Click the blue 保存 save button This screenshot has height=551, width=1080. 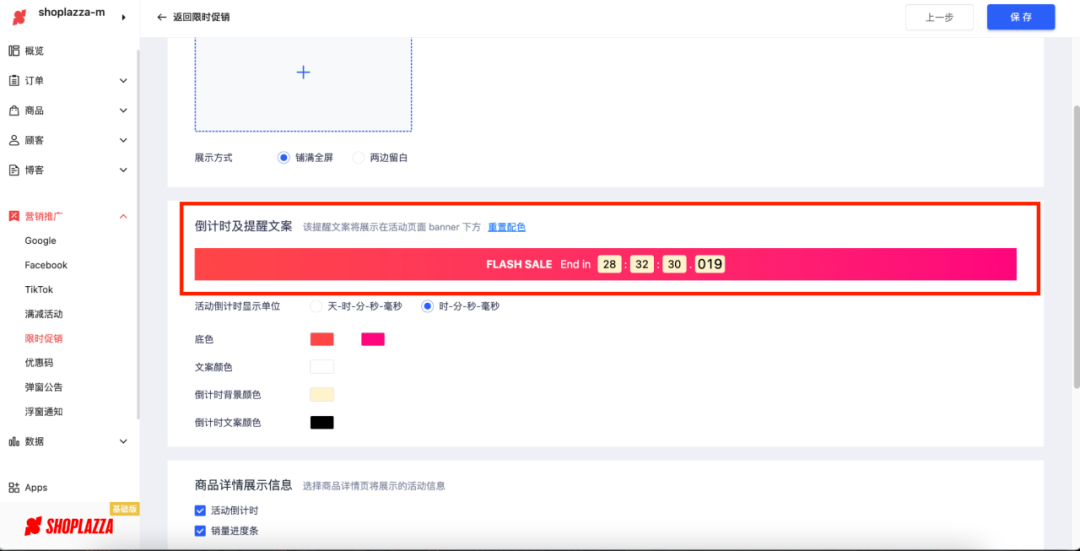click(1020, 17)
